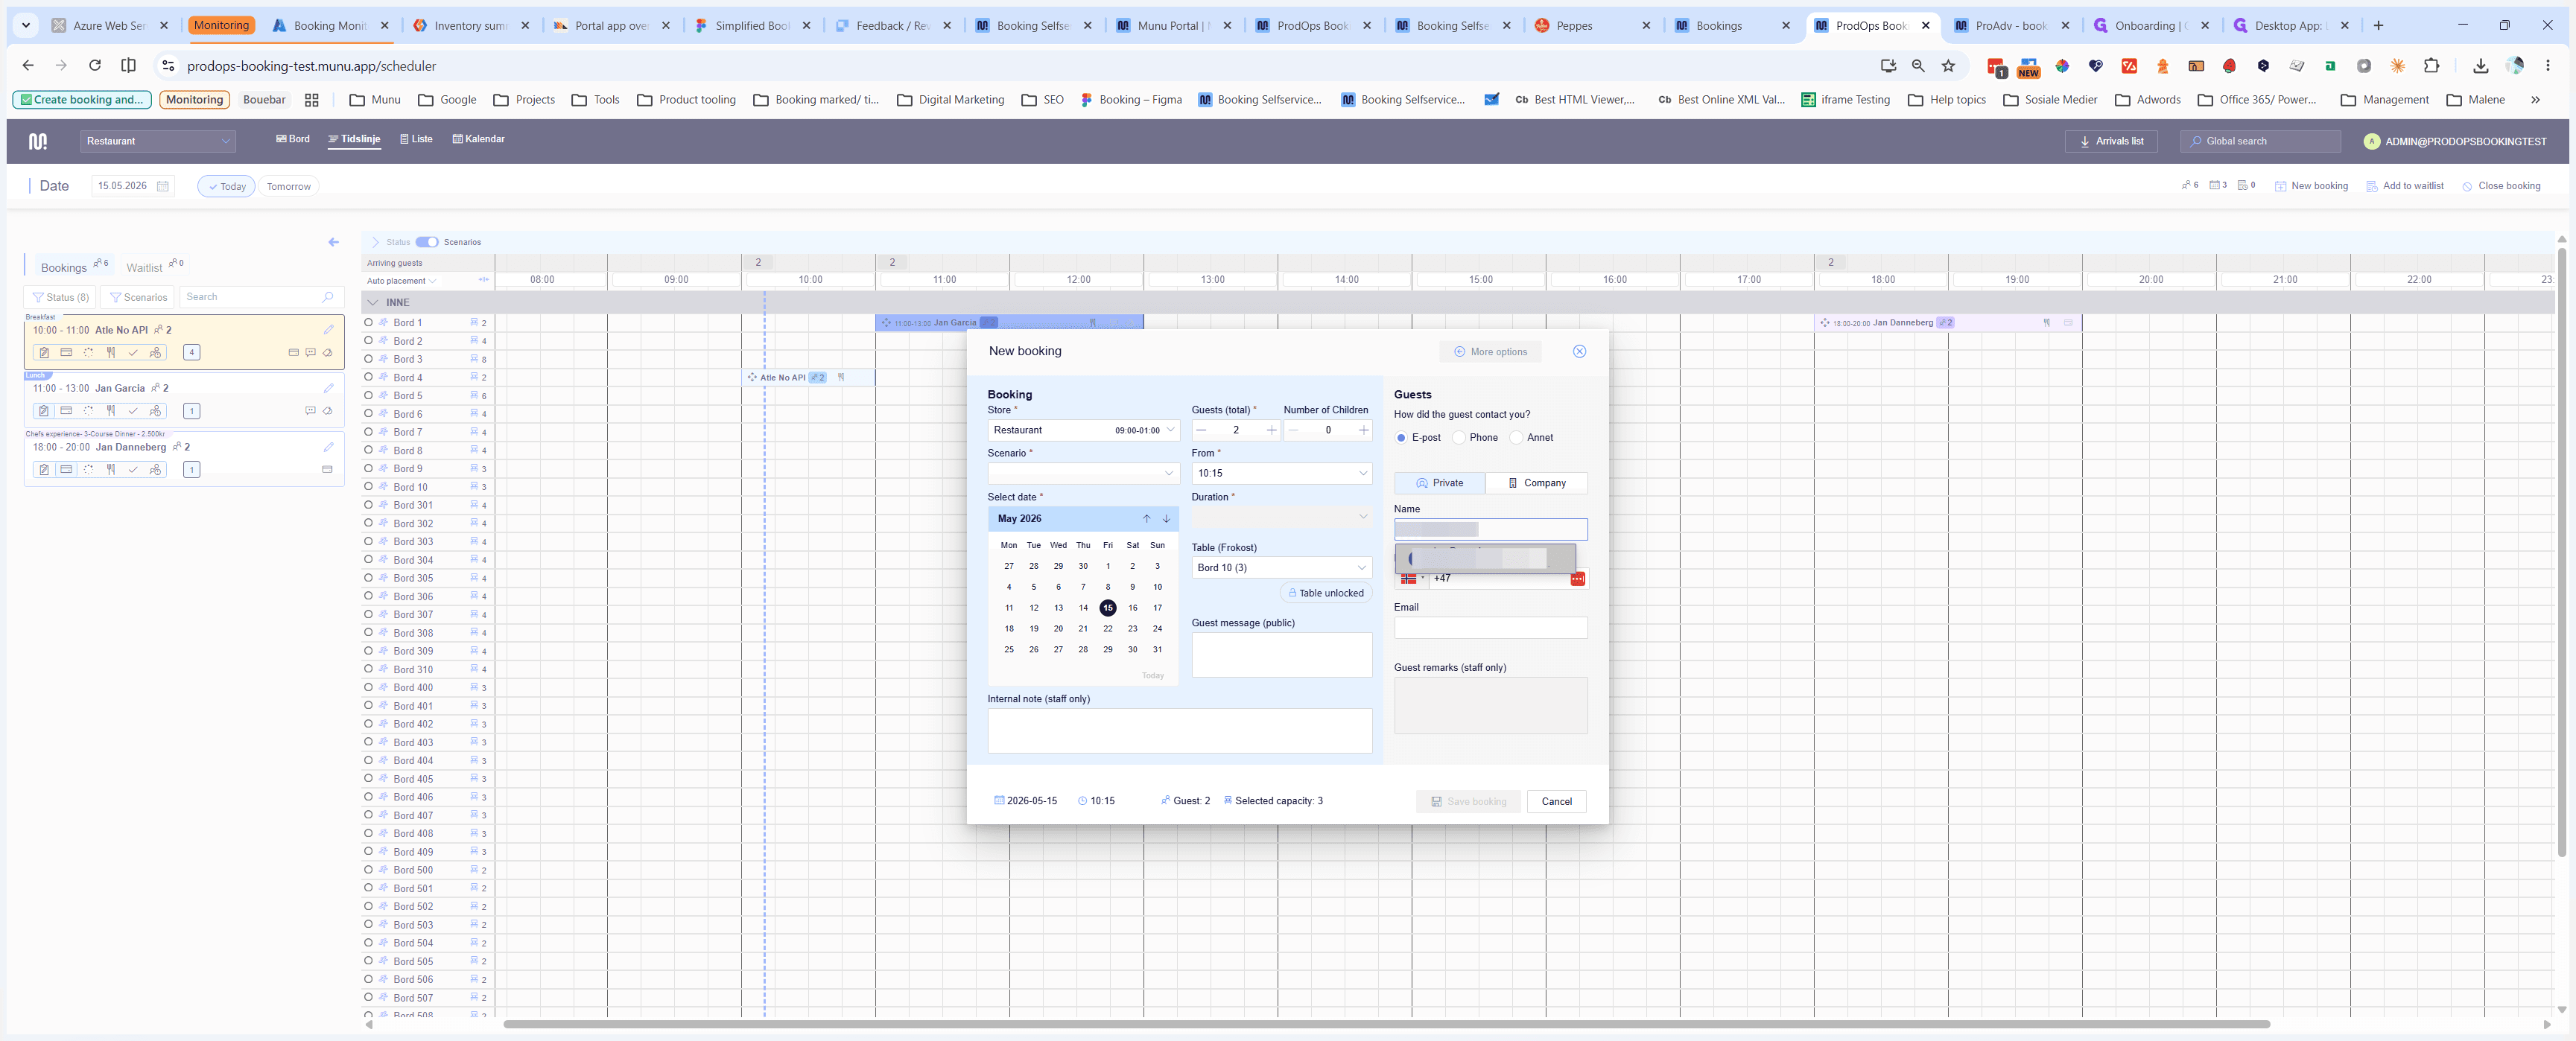
Task: Click the checkmark status icon on Jan Garcia booking
Action: click(x=133, y=411)
